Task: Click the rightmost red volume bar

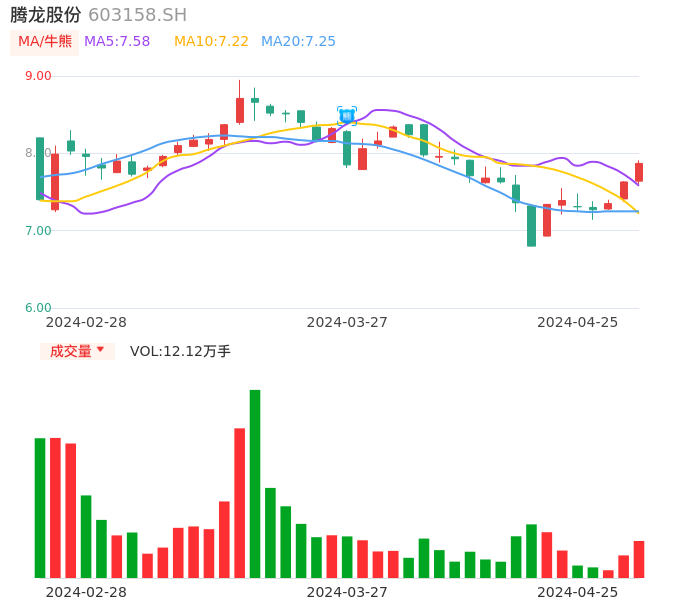Action: click(639, 559)
